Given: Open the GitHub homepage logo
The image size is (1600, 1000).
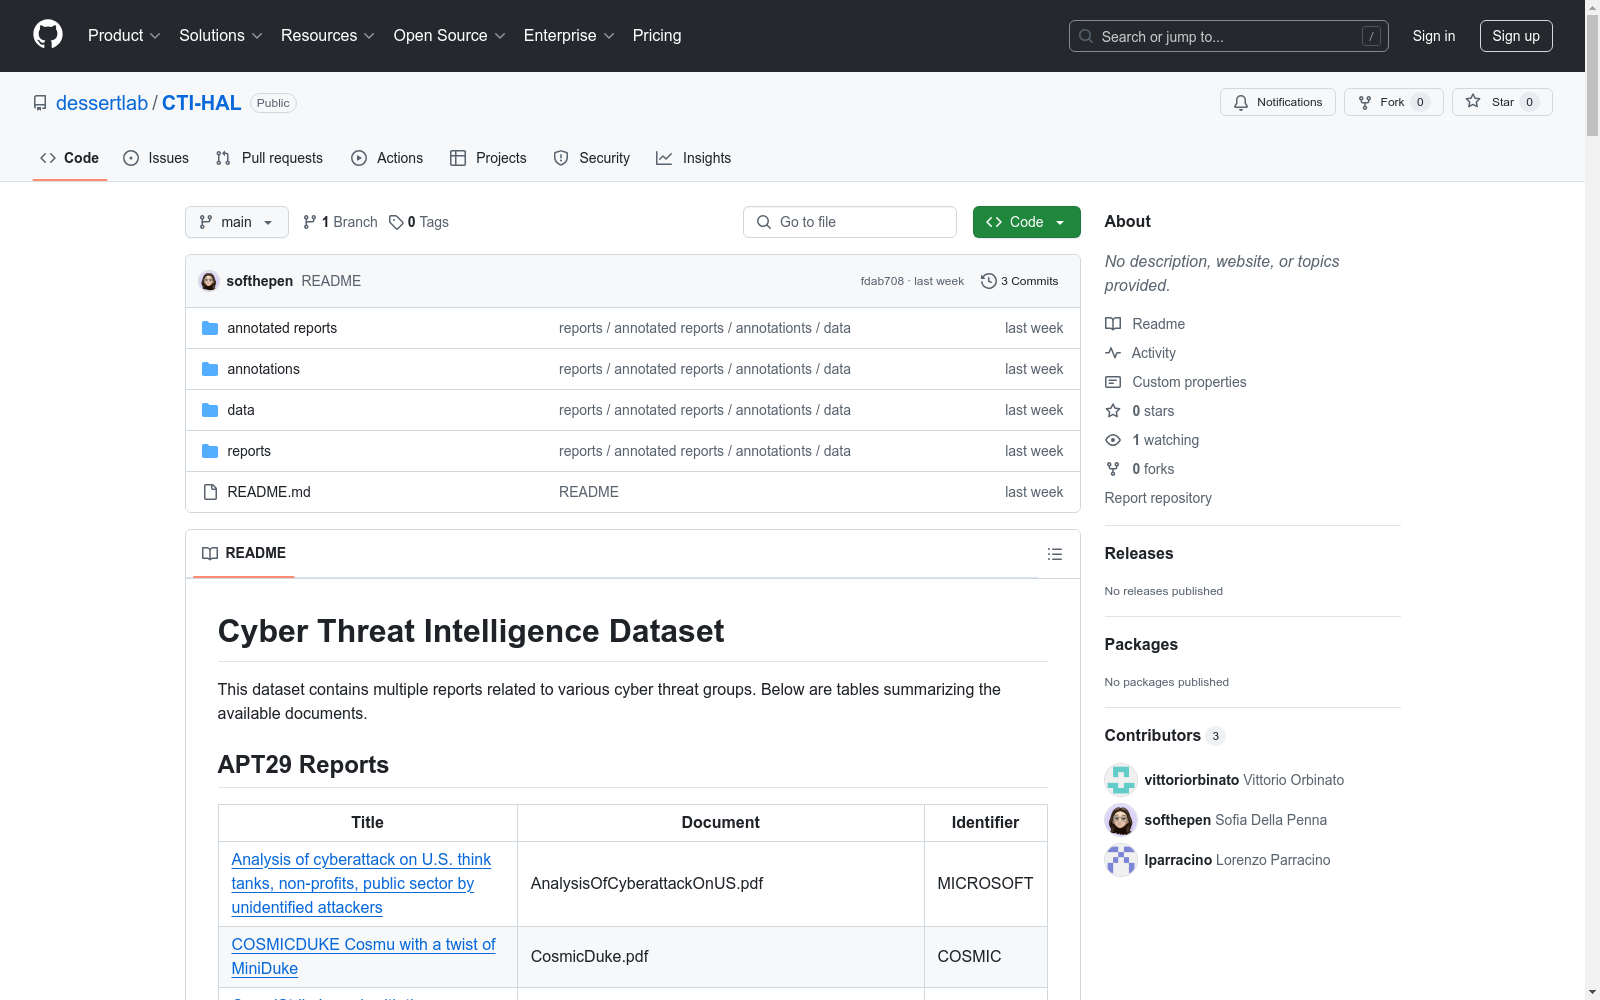Looking at the screenshot, I should pos(48,35).
